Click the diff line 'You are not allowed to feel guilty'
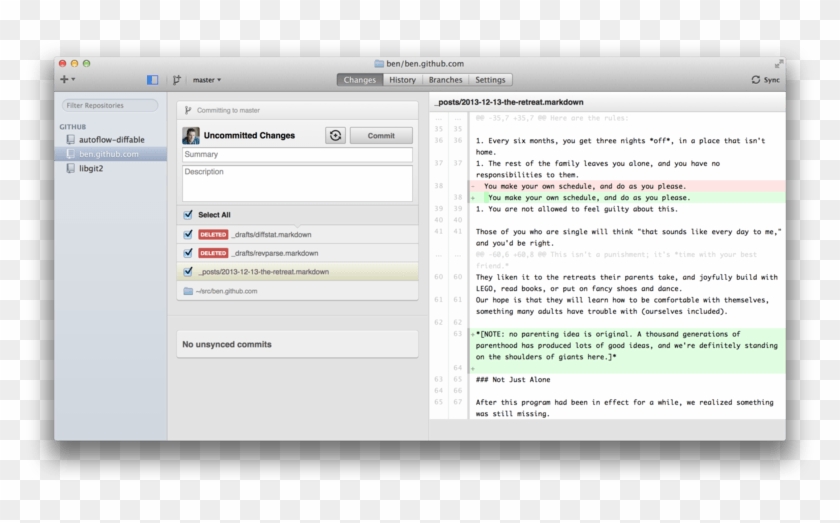The width and height of the screenshot is (840, 523). pyautogui.click(x=577, y=209)
